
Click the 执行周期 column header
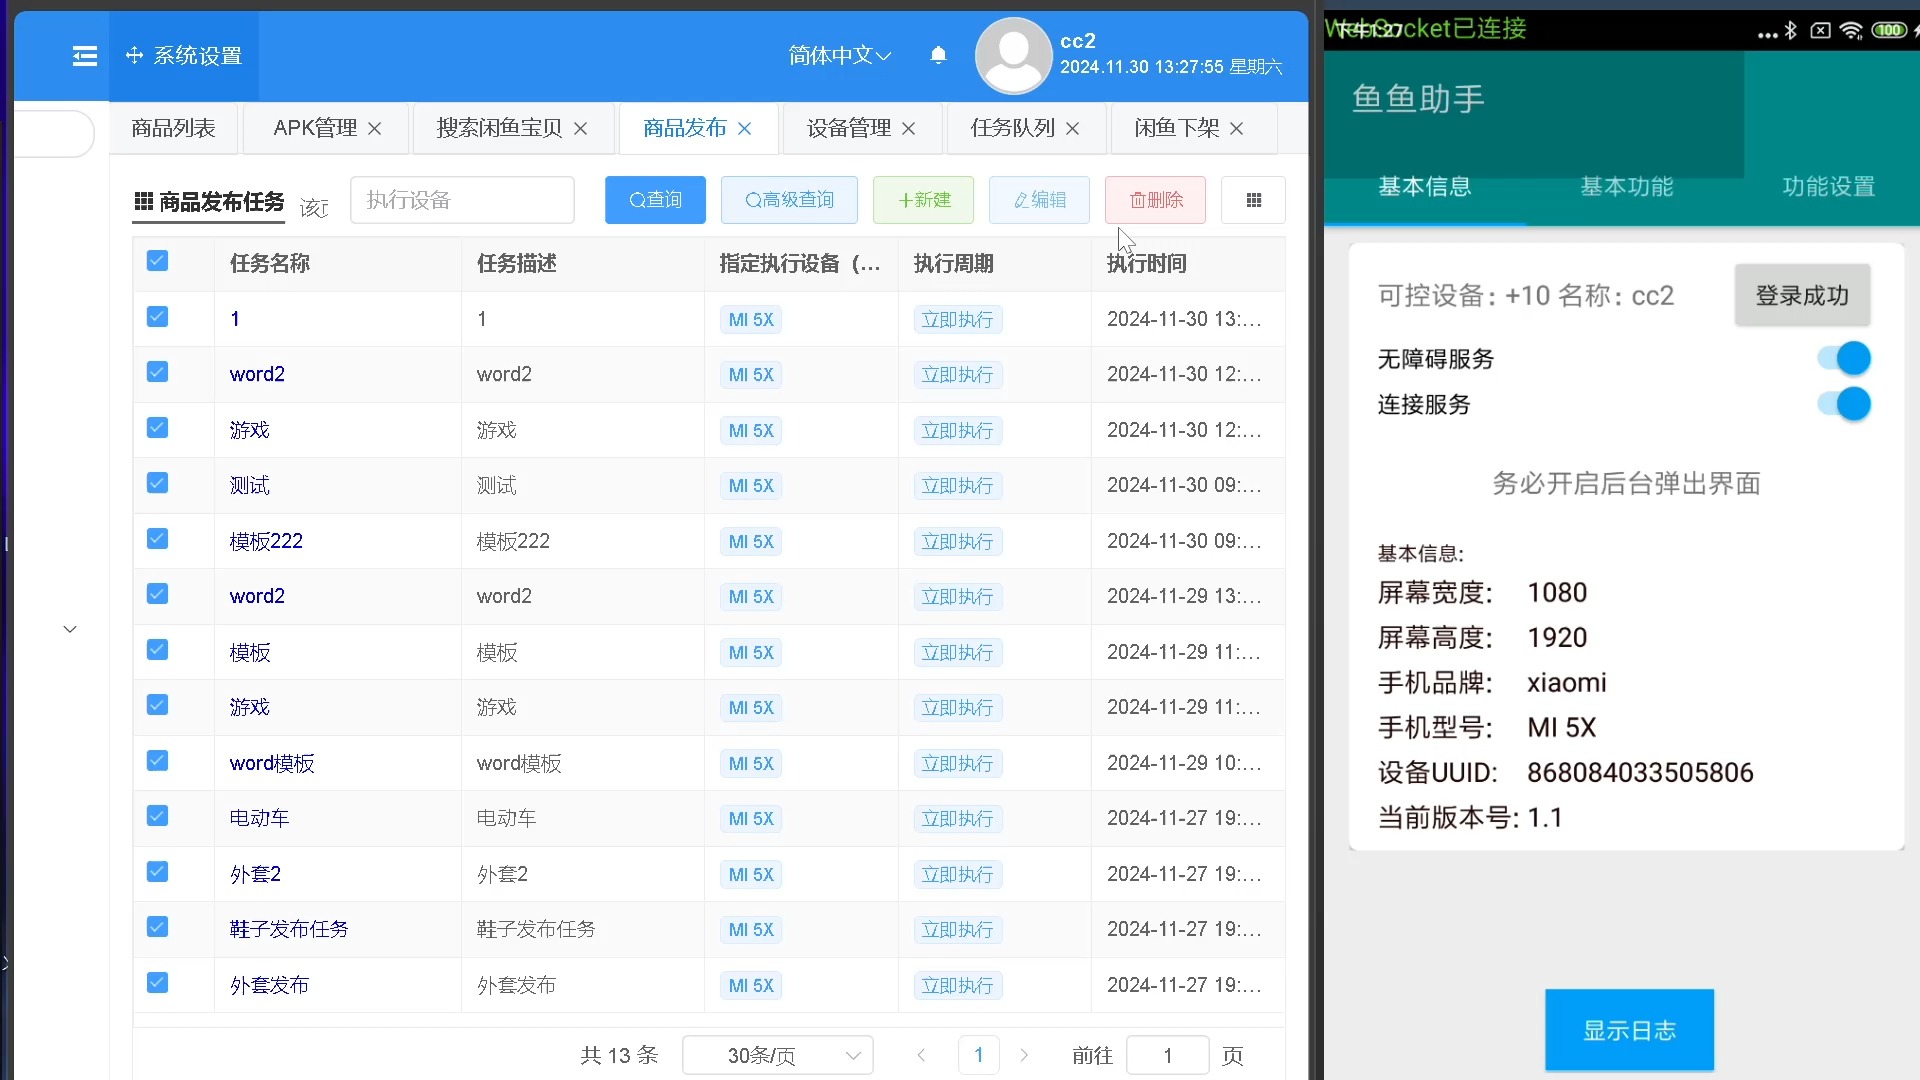click(954, 263)
